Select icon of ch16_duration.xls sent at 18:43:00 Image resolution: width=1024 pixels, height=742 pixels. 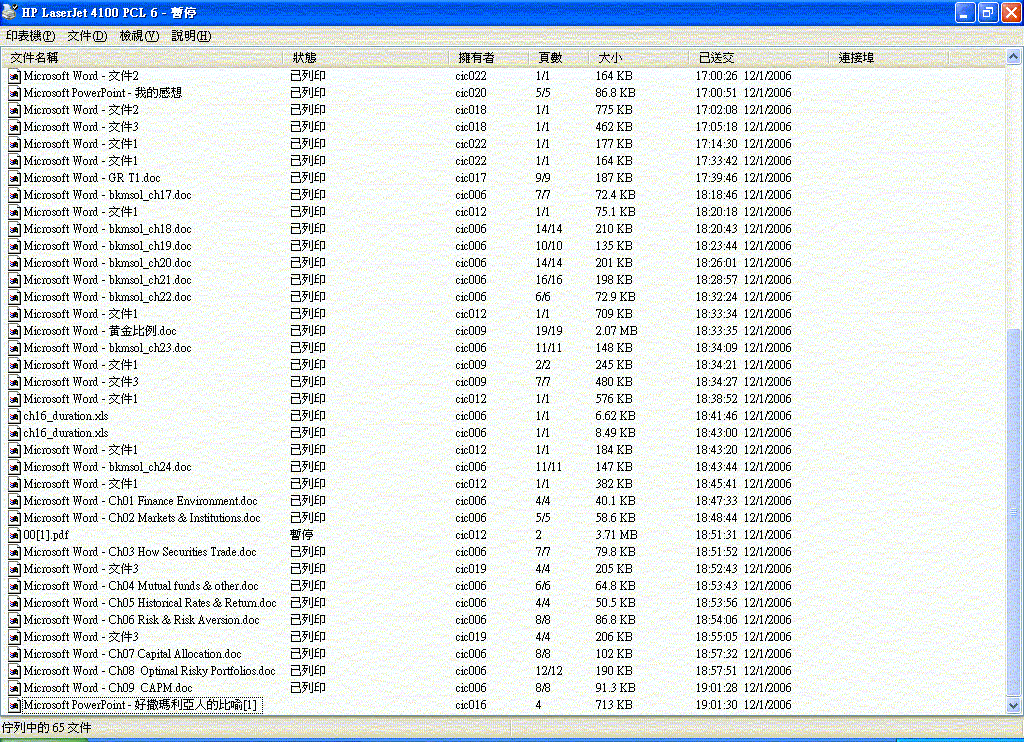click(14, 433)
